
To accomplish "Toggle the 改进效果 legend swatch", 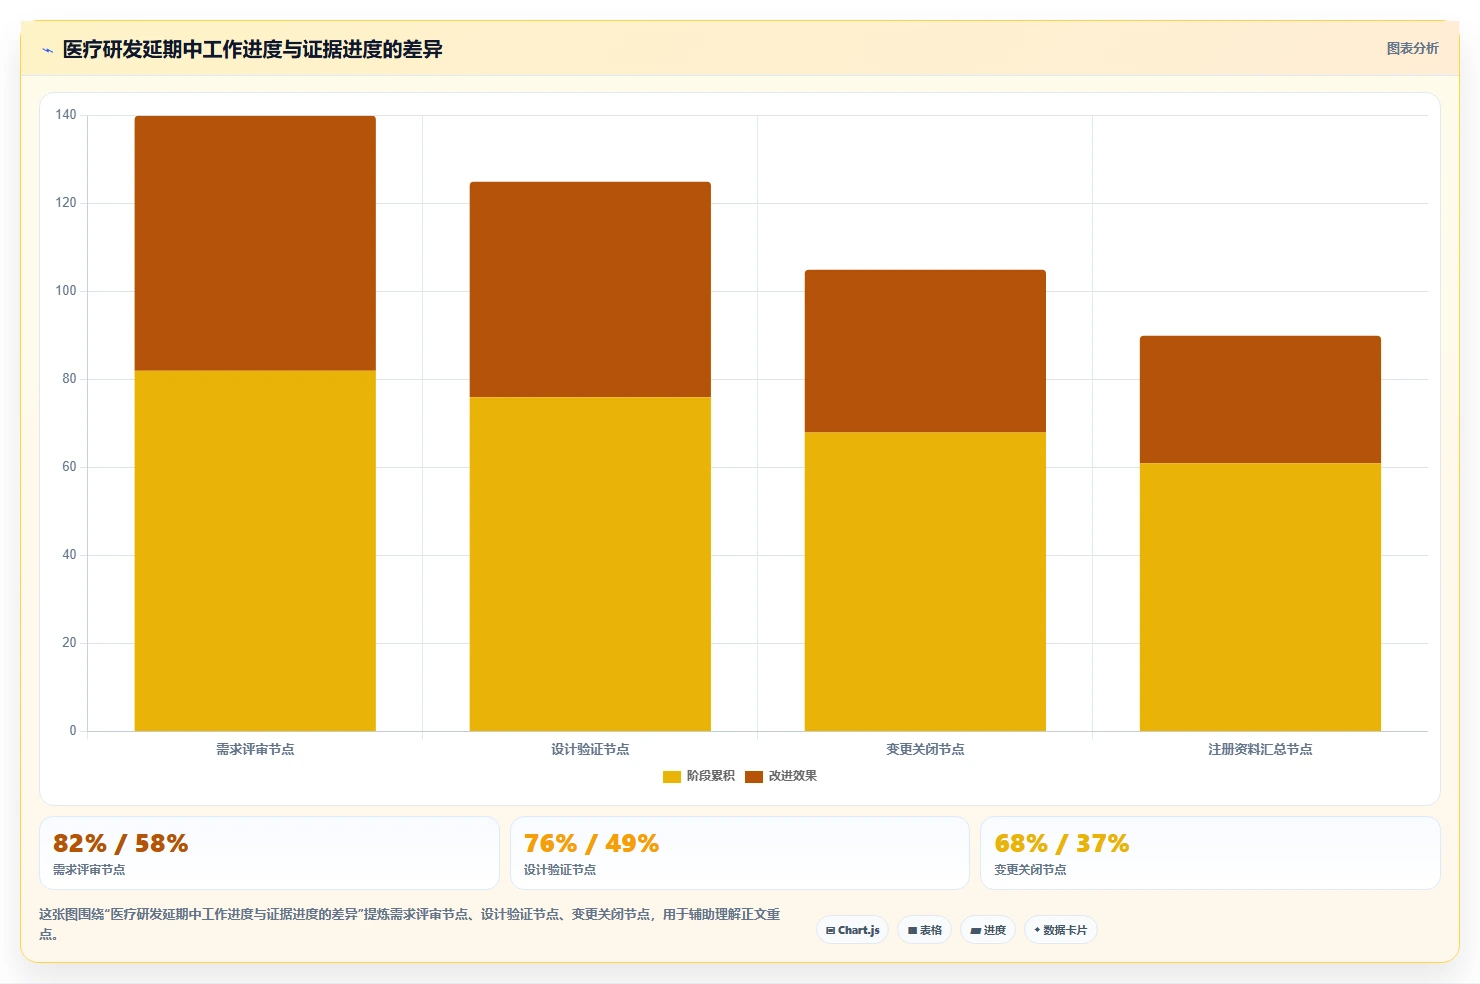I will point(754,776).
